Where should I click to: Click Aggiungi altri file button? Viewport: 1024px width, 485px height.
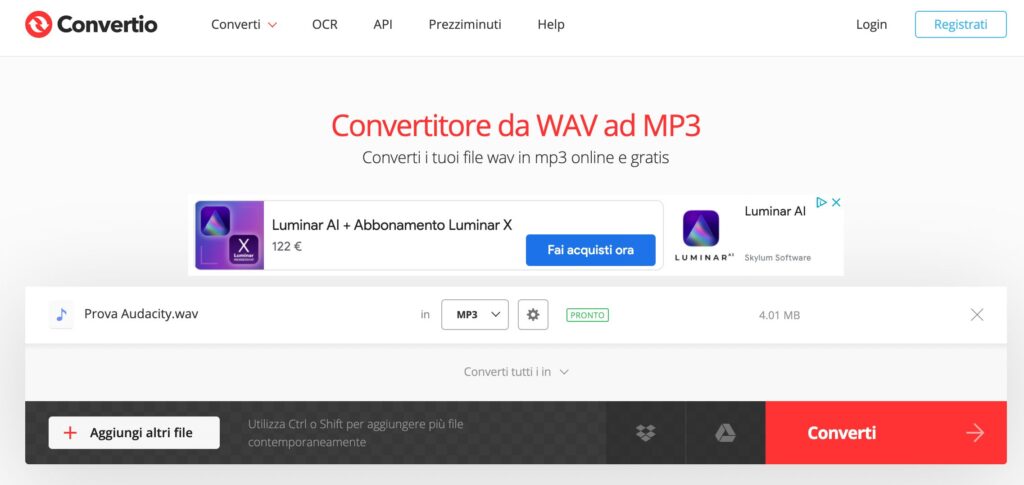[x=134, y=433]
